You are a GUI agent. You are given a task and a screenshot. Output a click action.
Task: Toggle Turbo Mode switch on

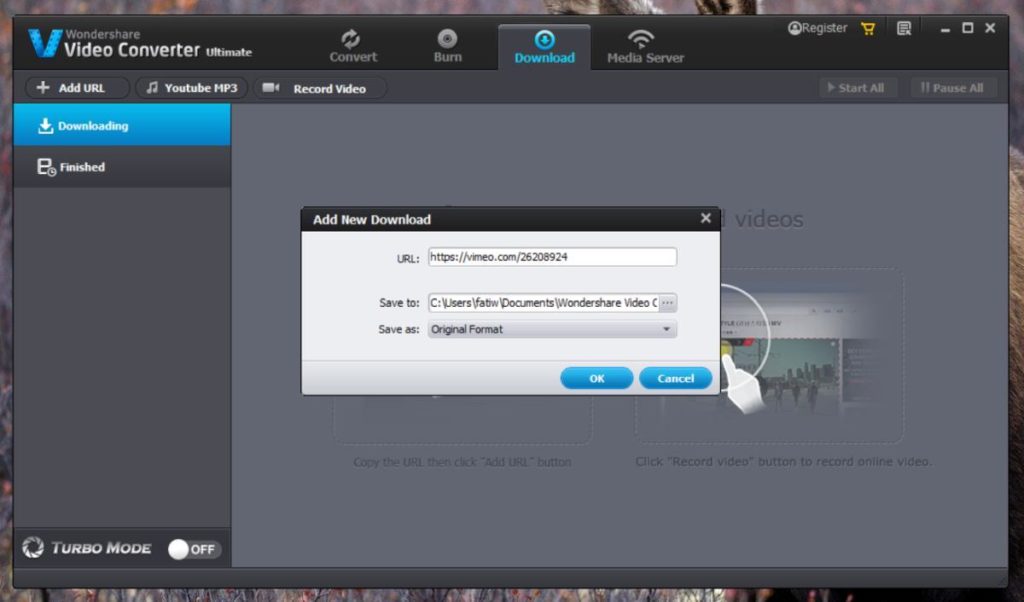click(x=193, y=549)
